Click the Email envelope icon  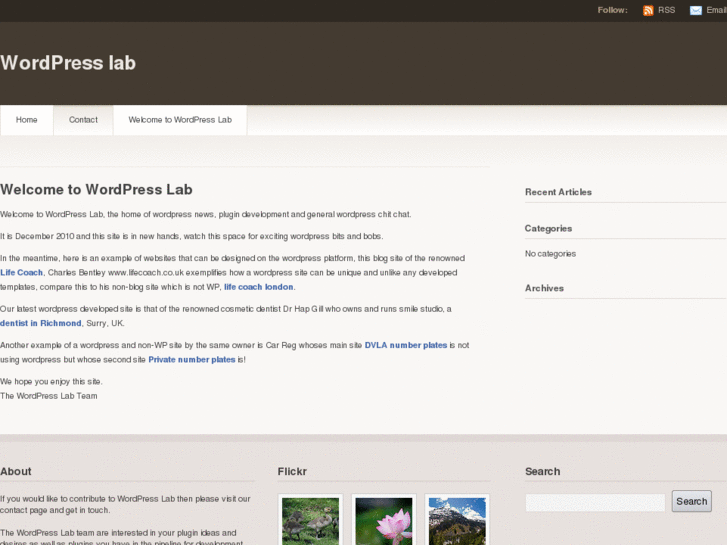(695, 10)
